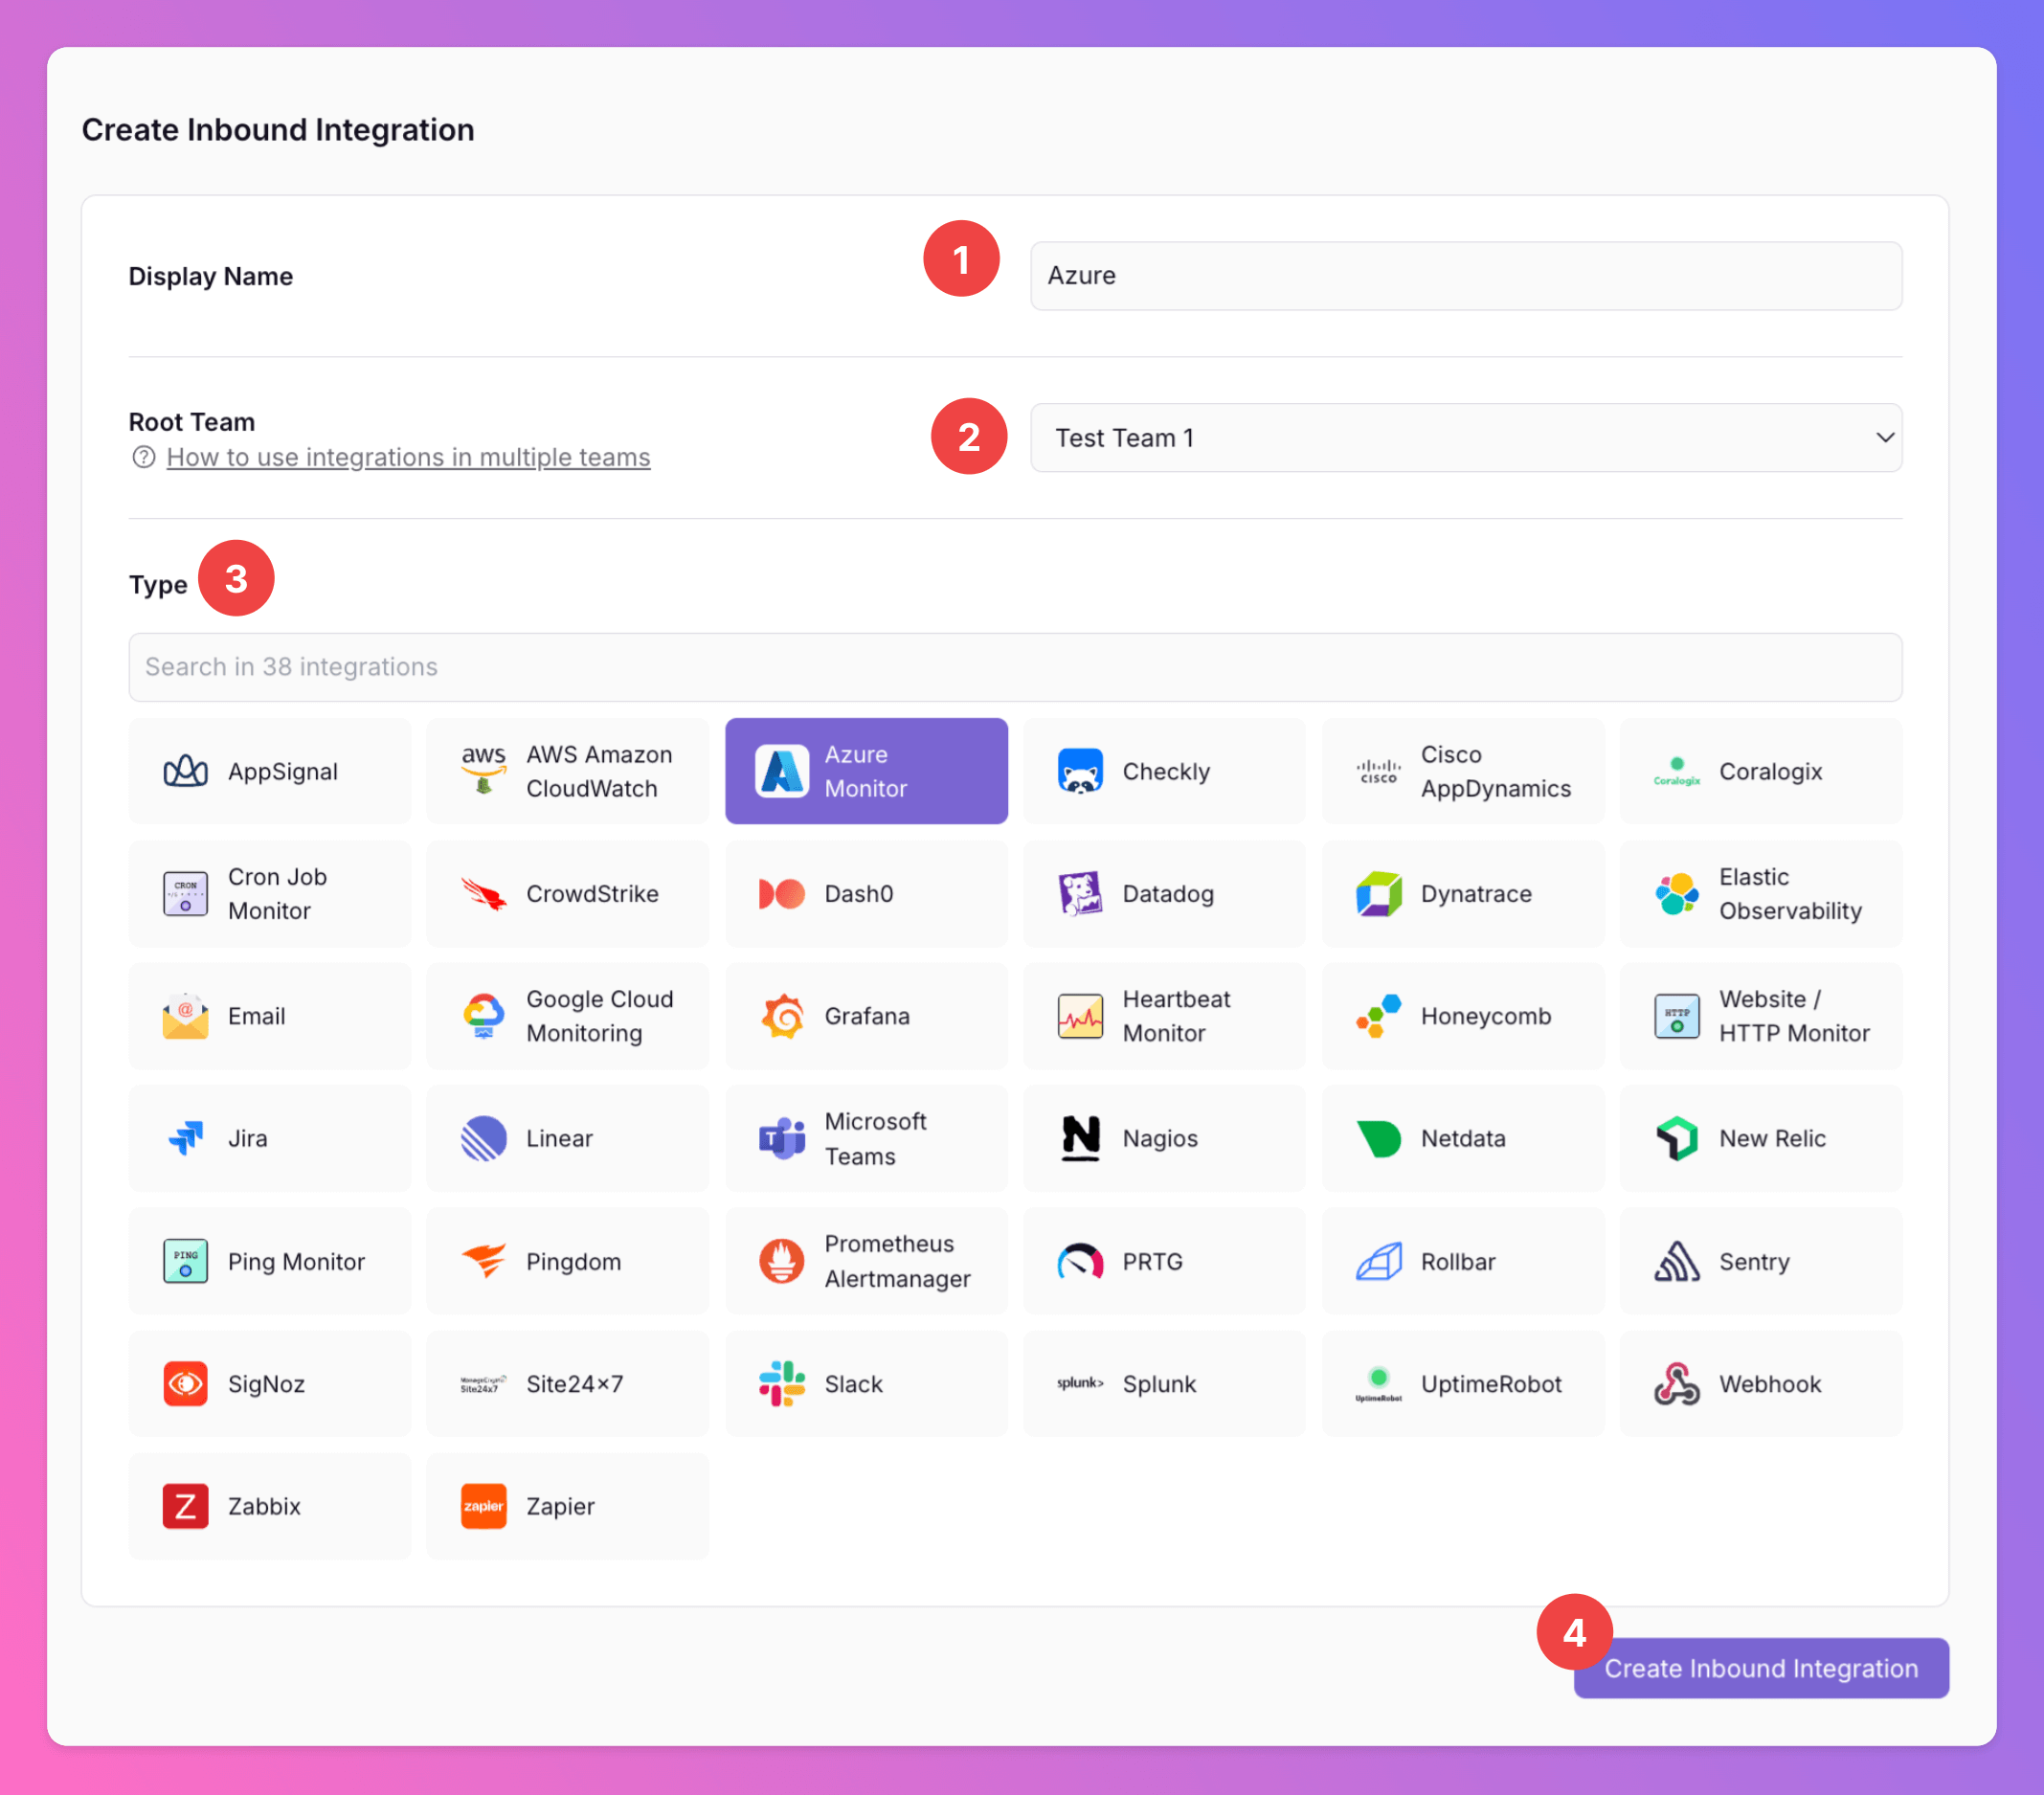Image resolution: width=2044 pixels, height=1795 pixels.
Task: Choose the Sentry integration icon
Action: 1677,1261
